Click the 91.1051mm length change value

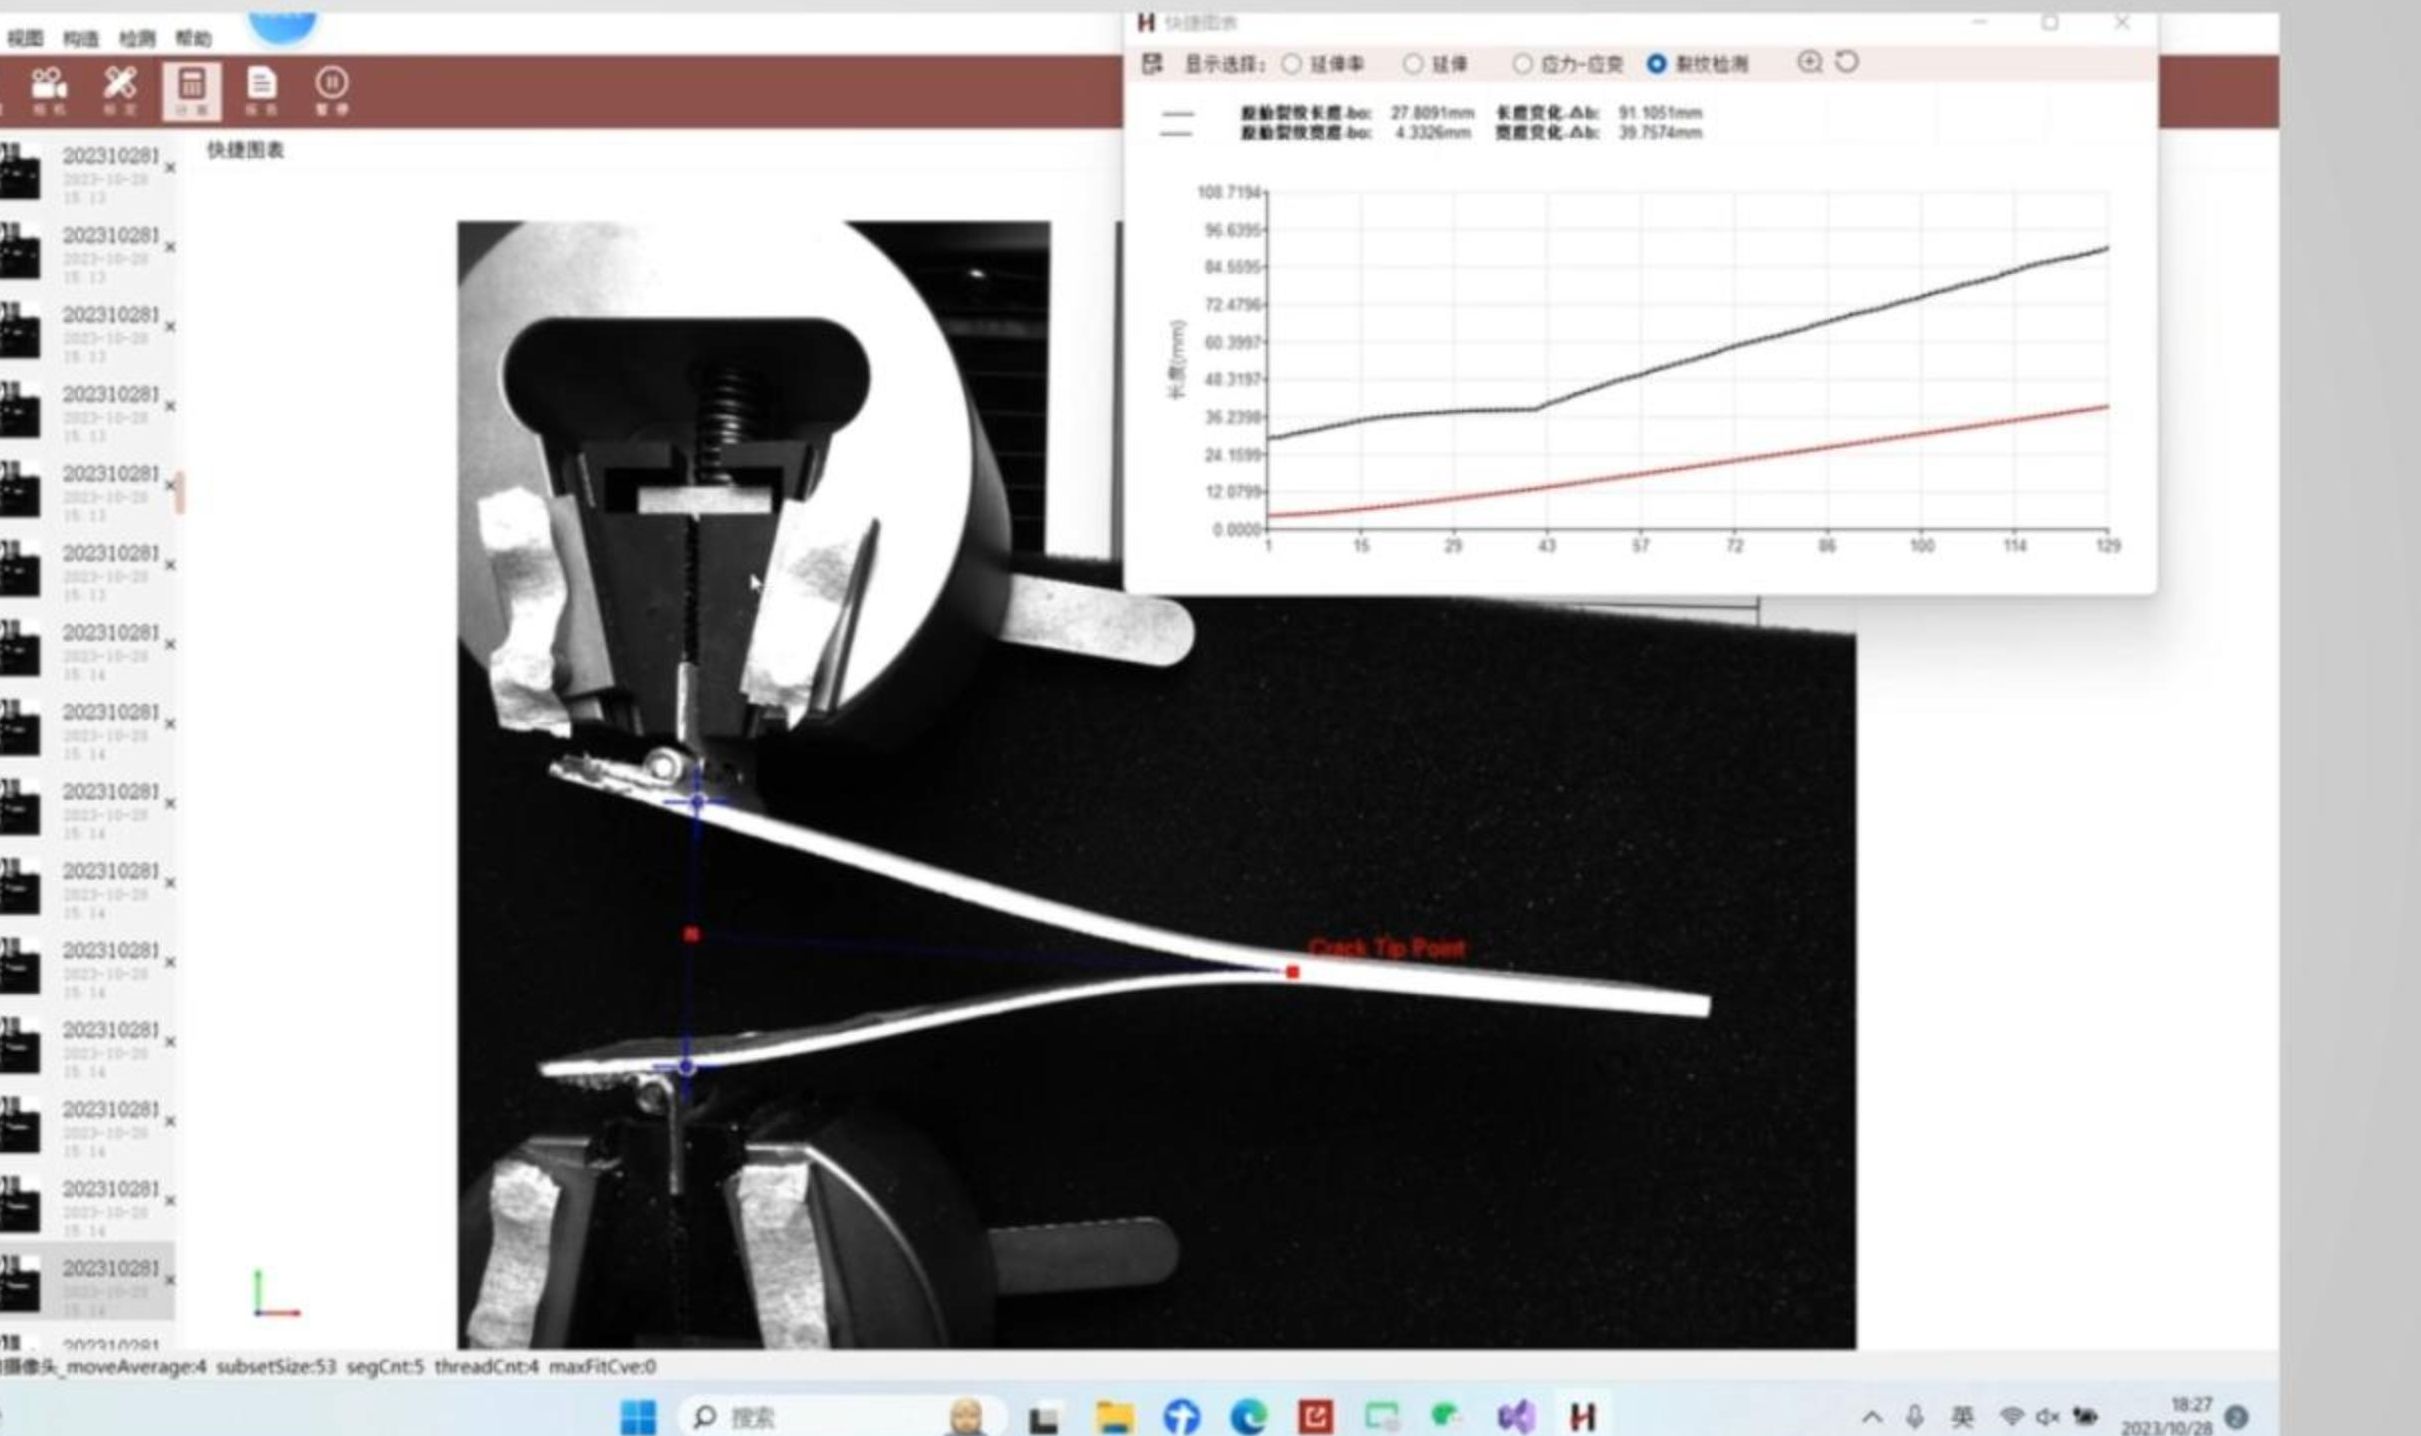pos(1660,113)
